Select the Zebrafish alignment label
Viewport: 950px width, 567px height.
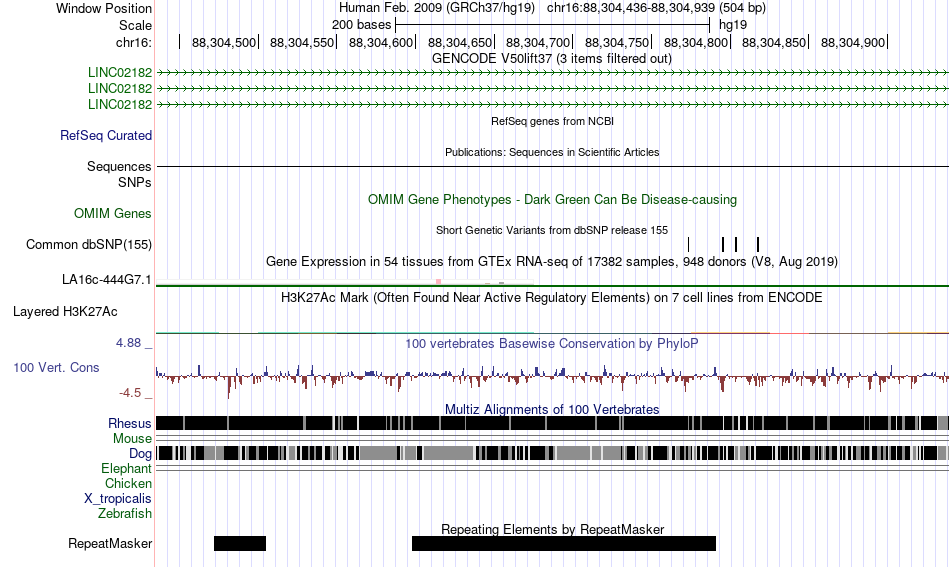pyautogui.click(x=125, y=514)
